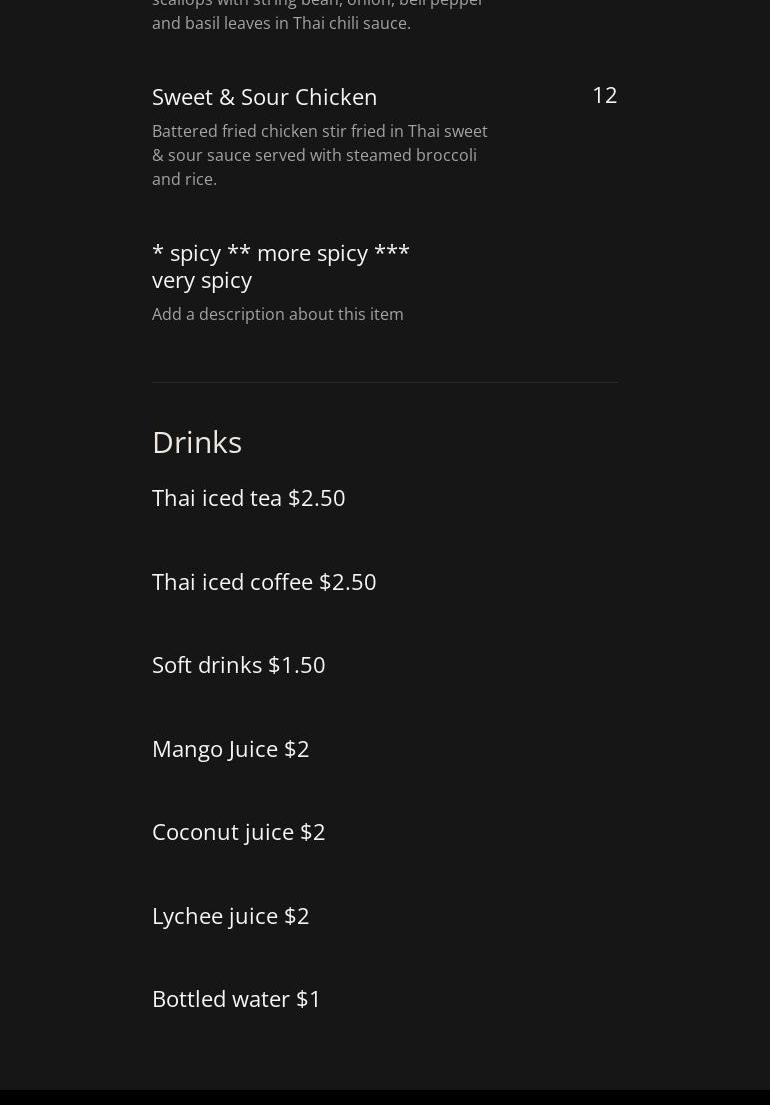Viewport: 770px width, 1105px height.
Task: Select Thai iced tea $2.50 item
Action: [x=249, y=498]
